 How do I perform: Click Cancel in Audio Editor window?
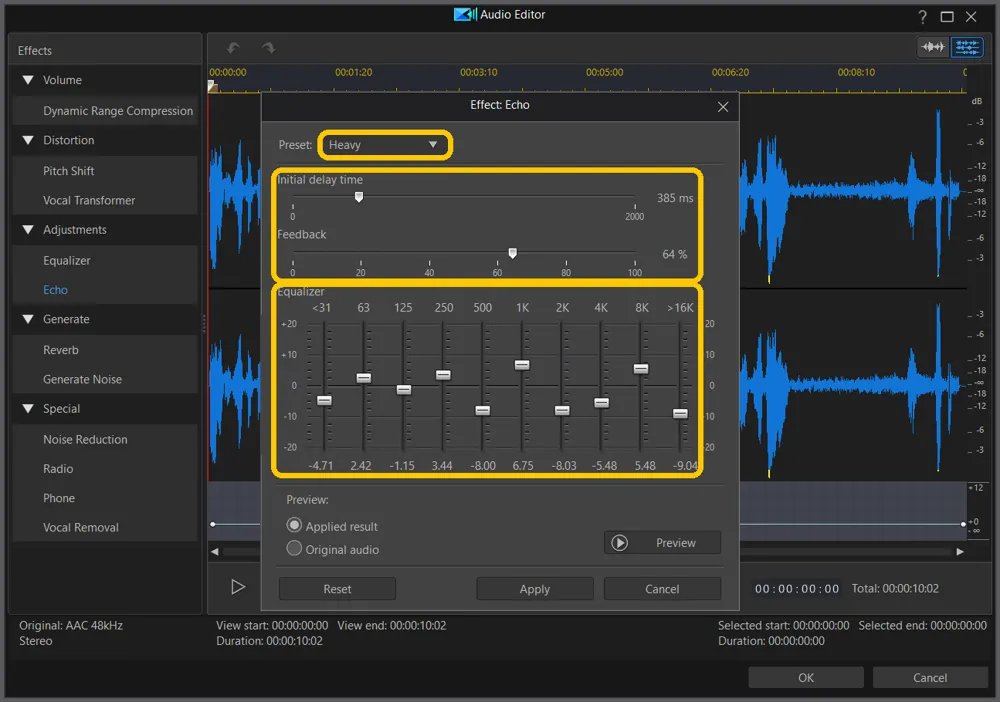(x=930, y=677)
